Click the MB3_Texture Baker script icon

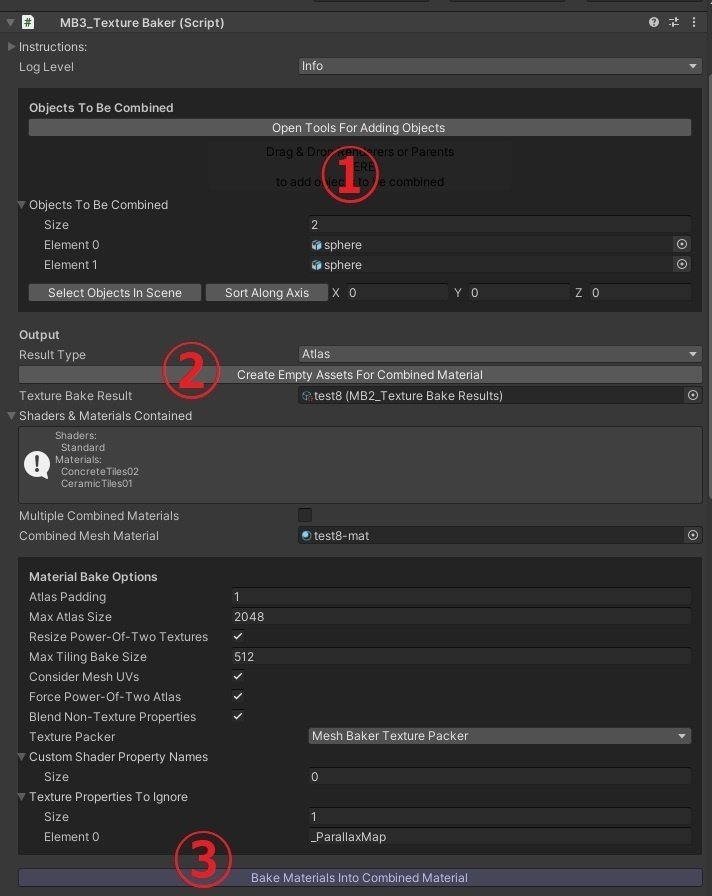click(27, 22)
